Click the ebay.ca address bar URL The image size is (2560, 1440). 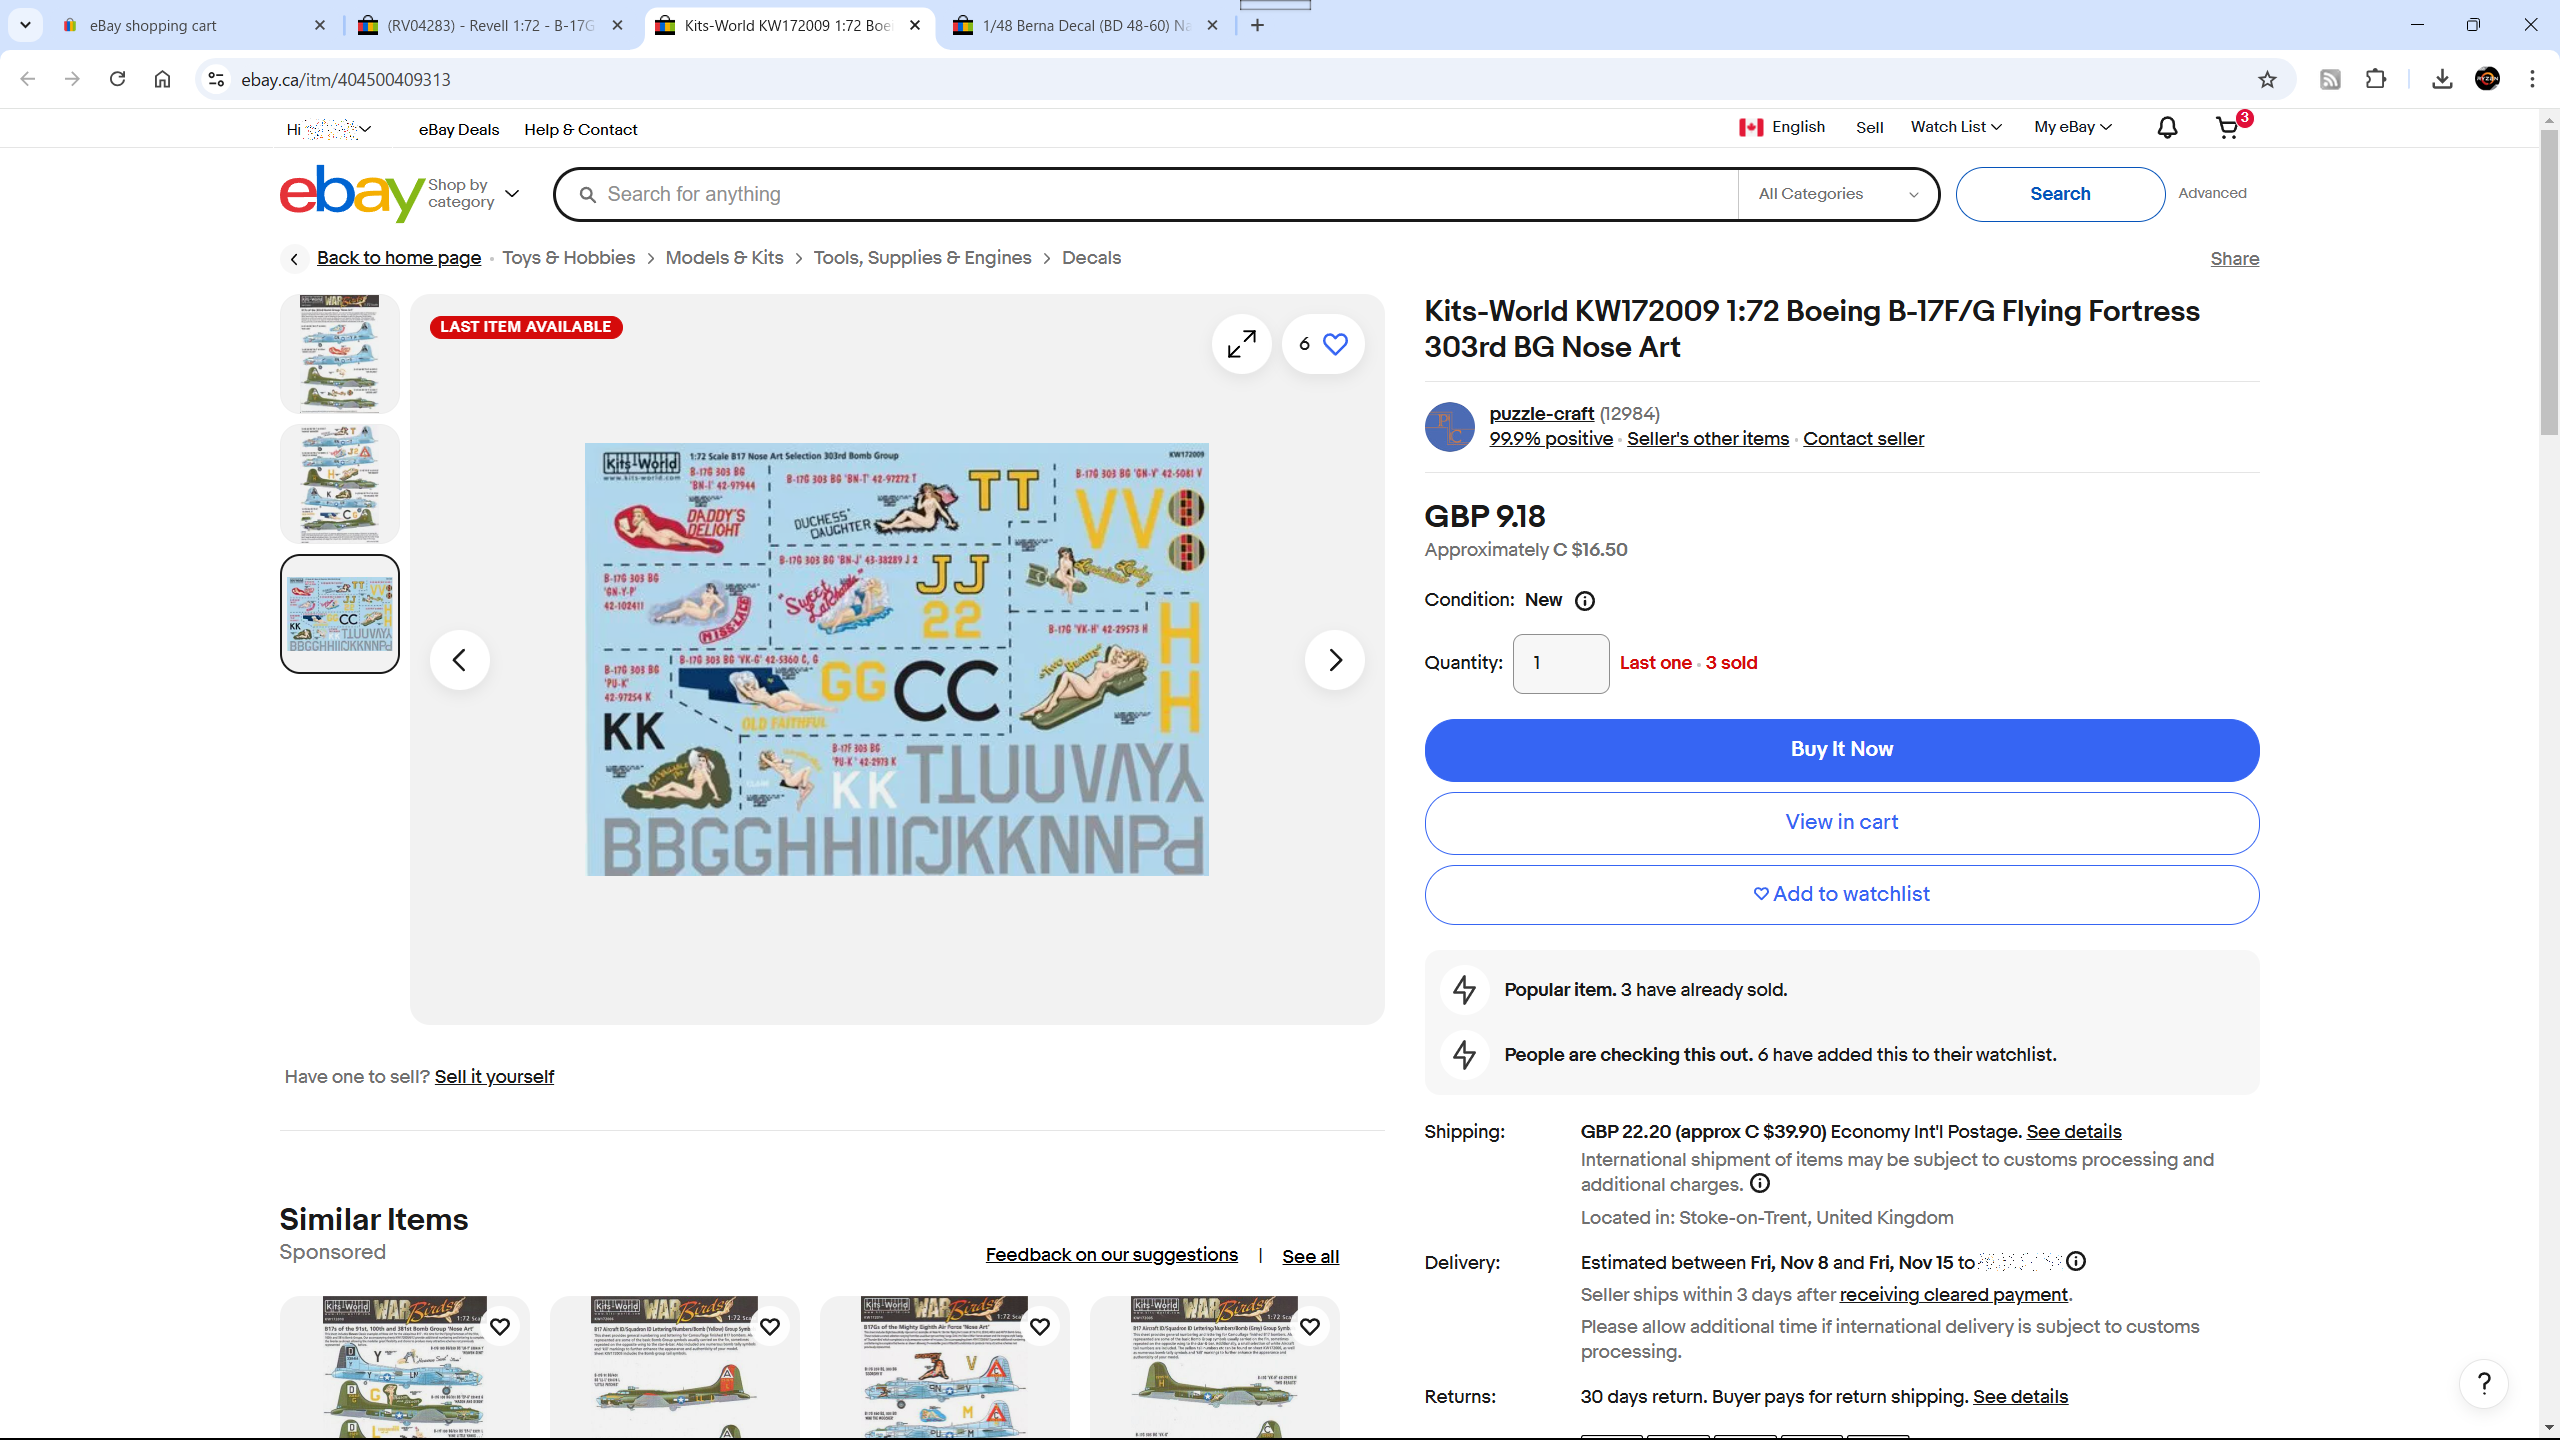[x=346, y=79]
